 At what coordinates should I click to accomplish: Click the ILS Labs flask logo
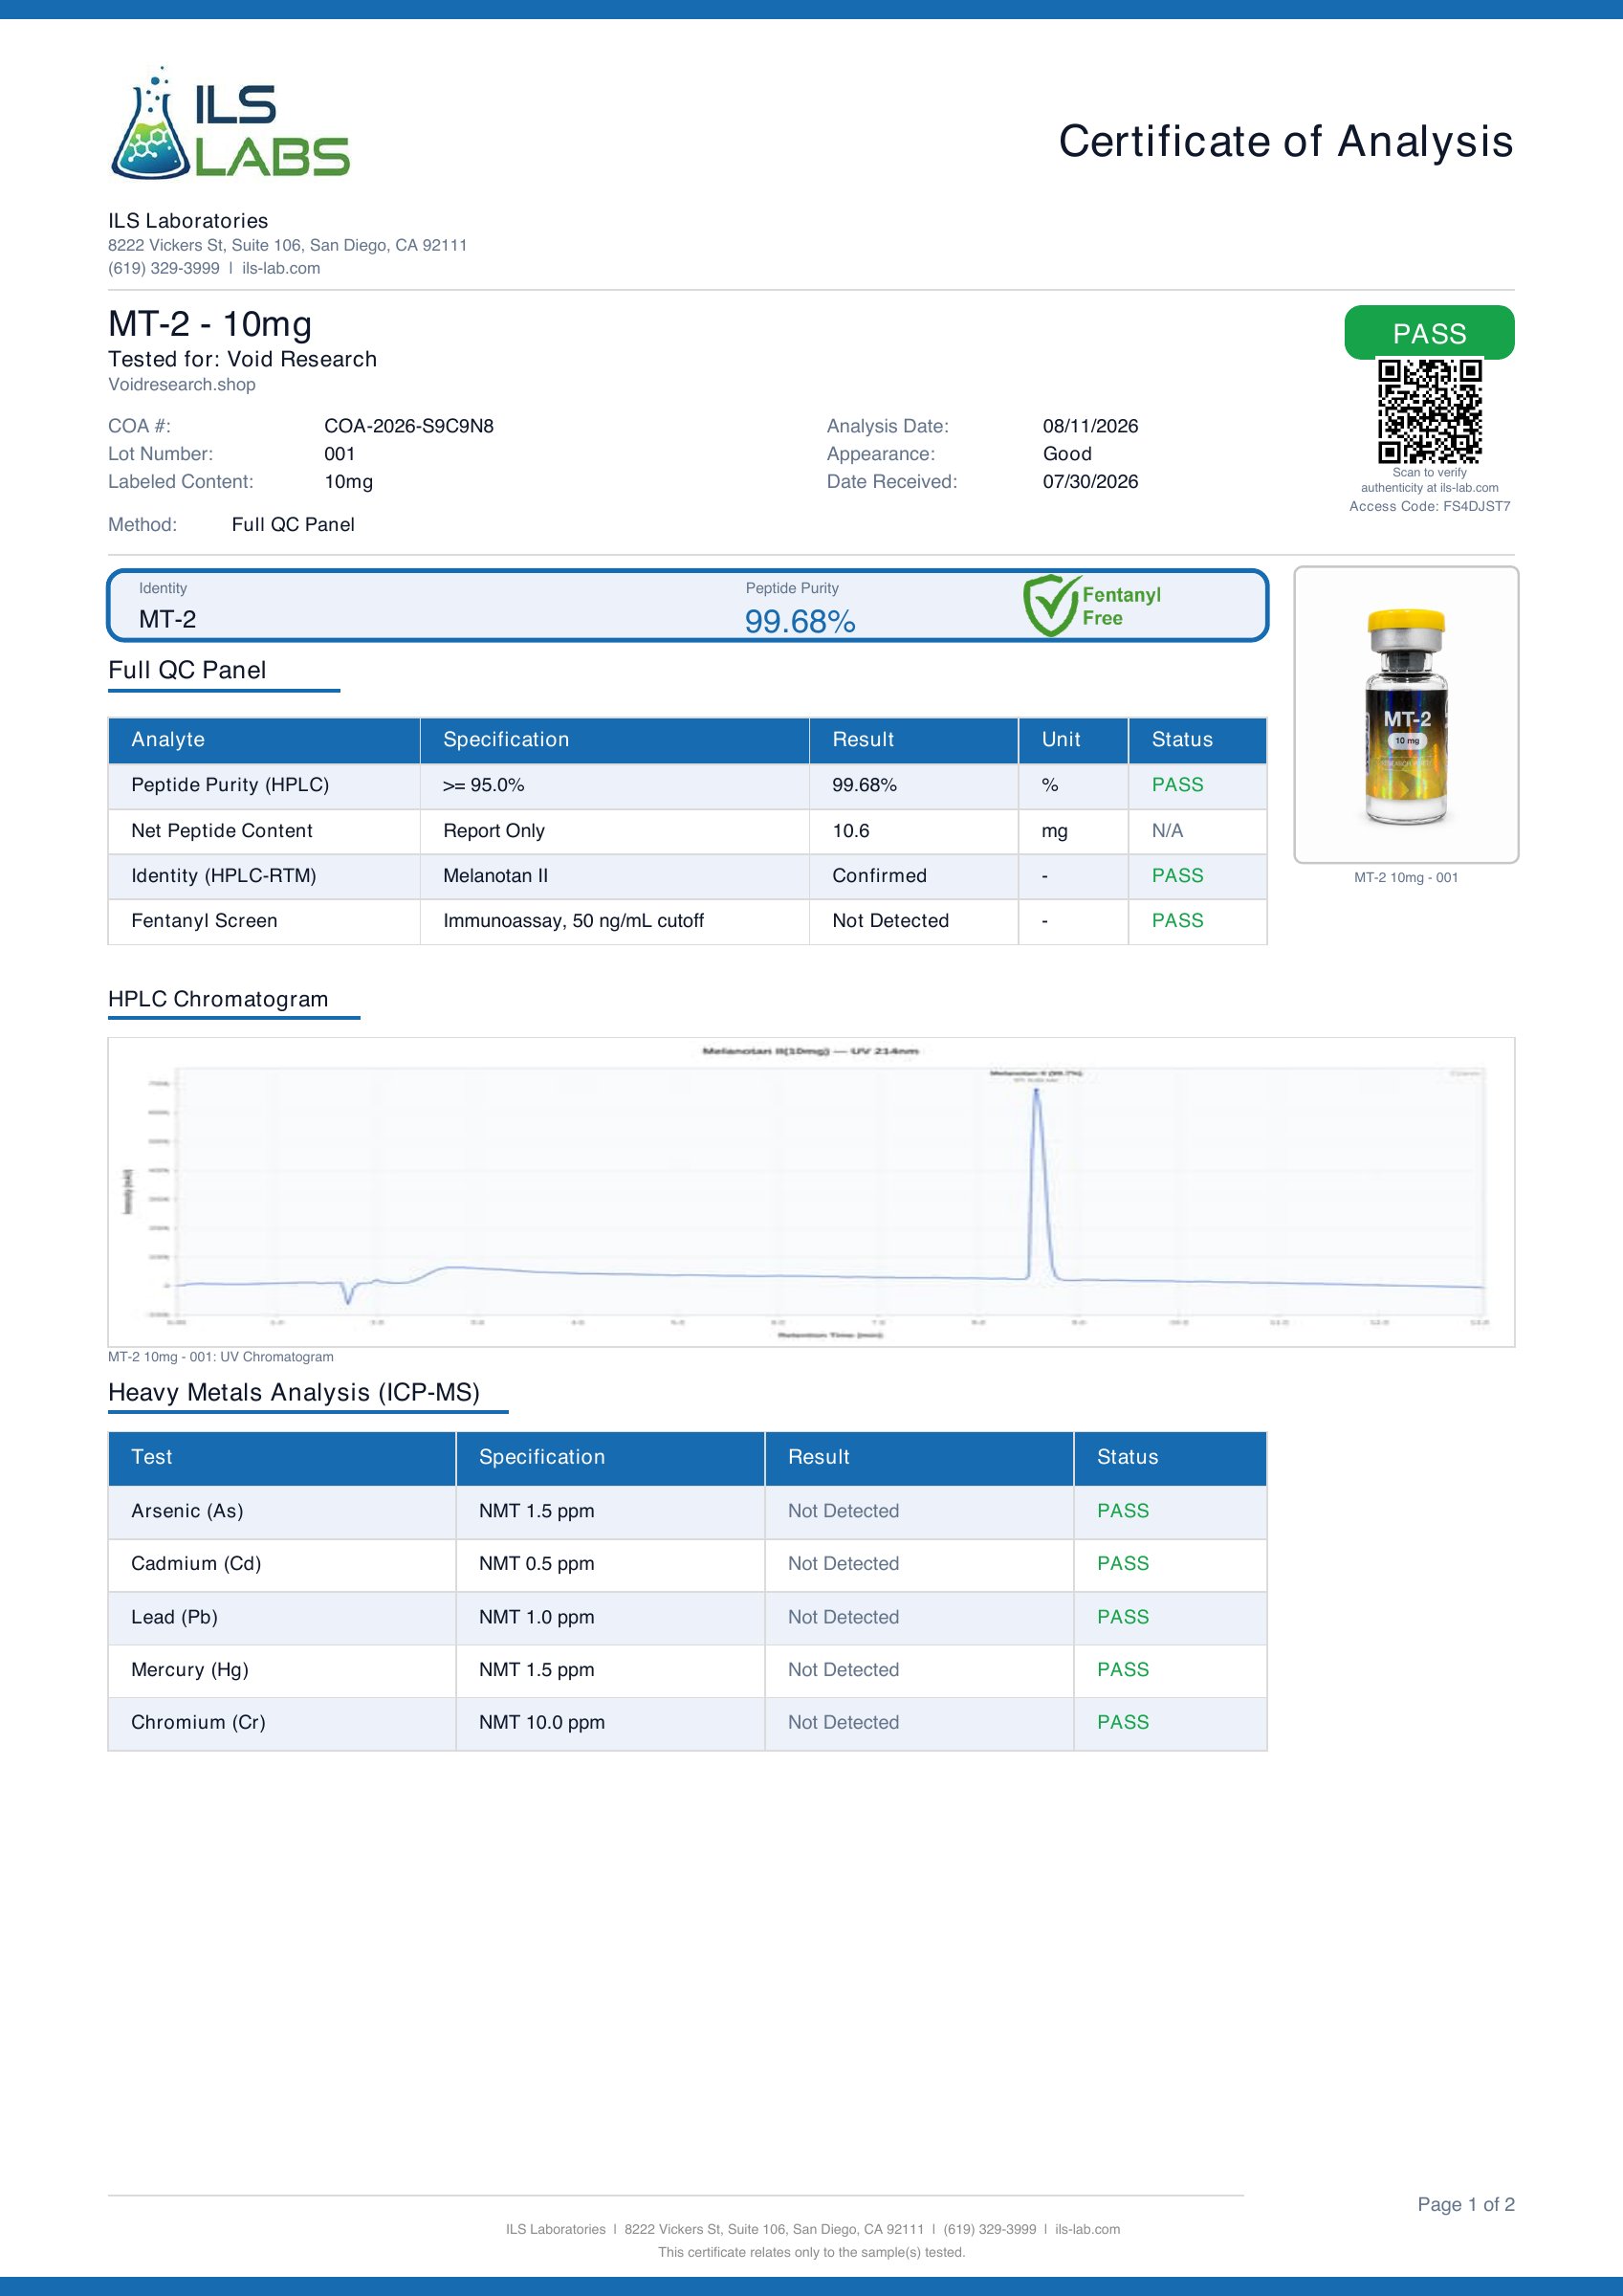(230, 123)
